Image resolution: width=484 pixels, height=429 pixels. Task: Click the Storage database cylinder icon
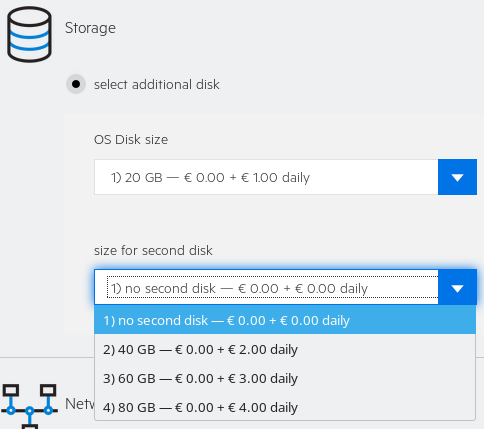pos(29,34)
